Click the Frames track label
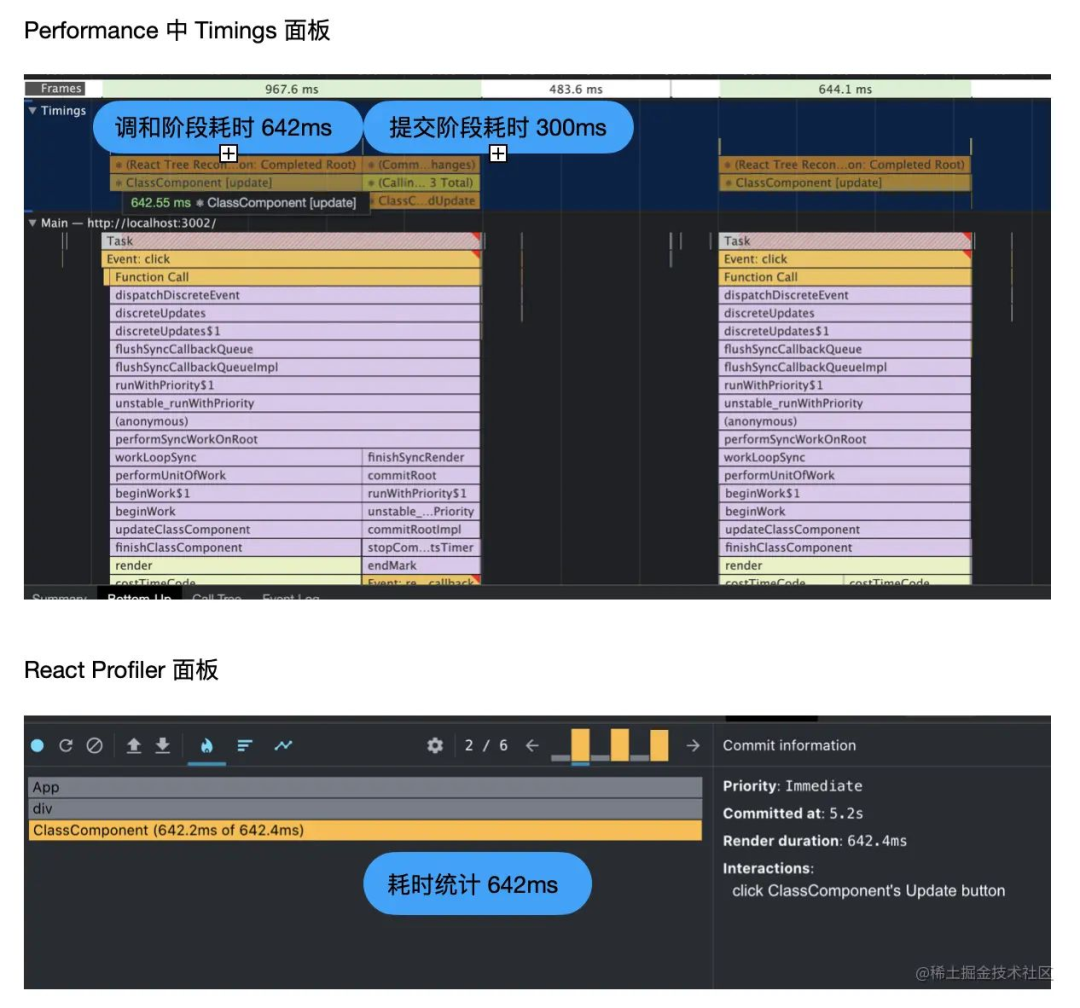 pos(55,88)
